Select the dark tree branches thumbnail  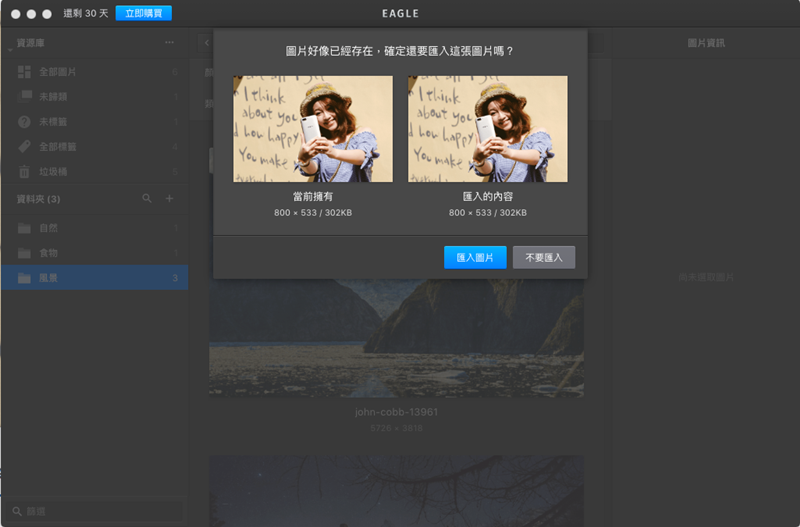pos(396,491)
